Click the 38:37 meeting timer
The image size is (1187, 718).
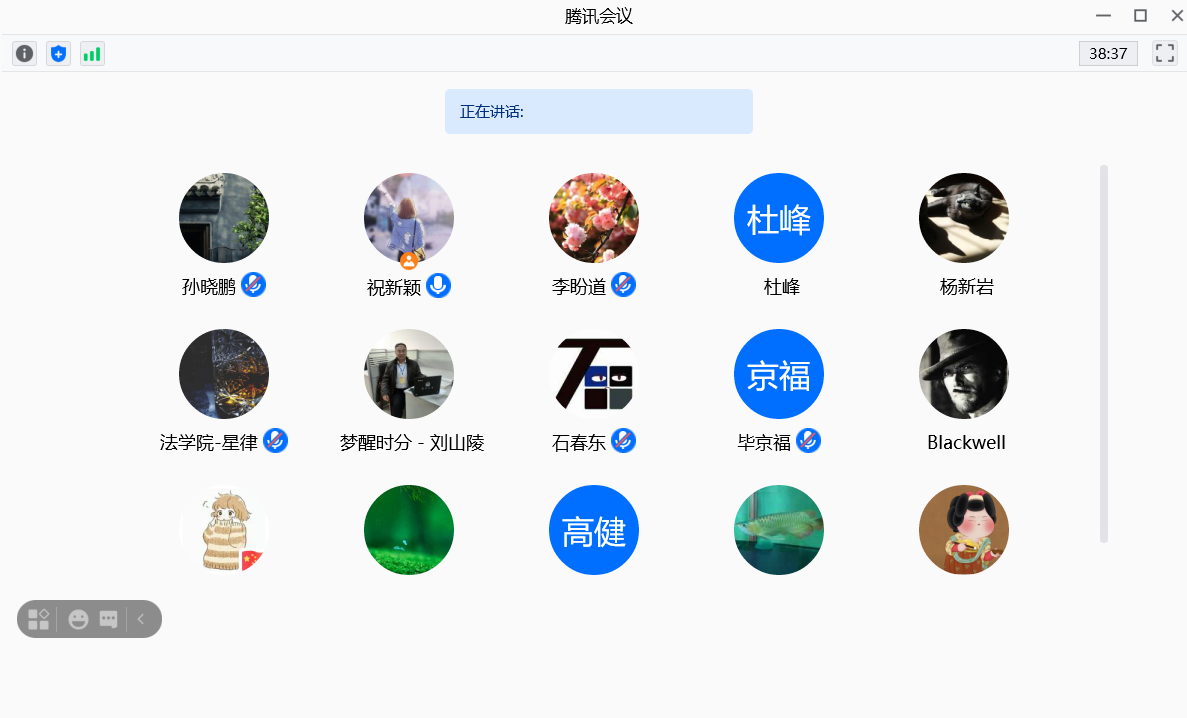1108,54
